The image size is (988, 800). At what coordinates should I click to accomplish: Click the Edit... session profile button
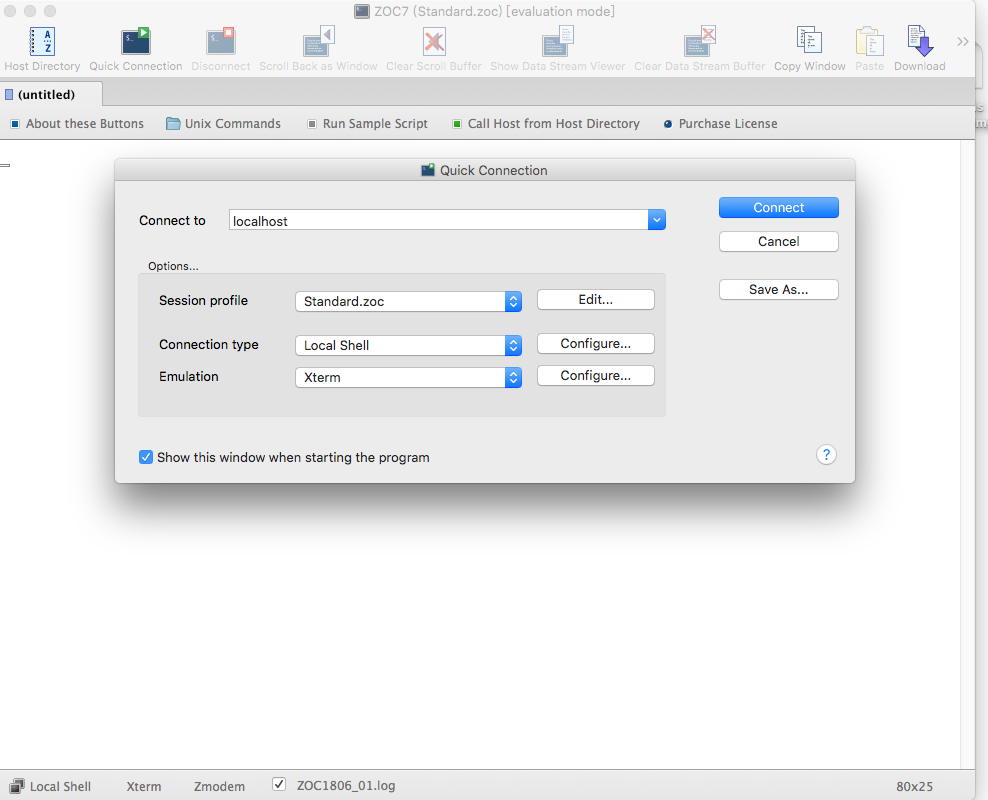[595, 300]
